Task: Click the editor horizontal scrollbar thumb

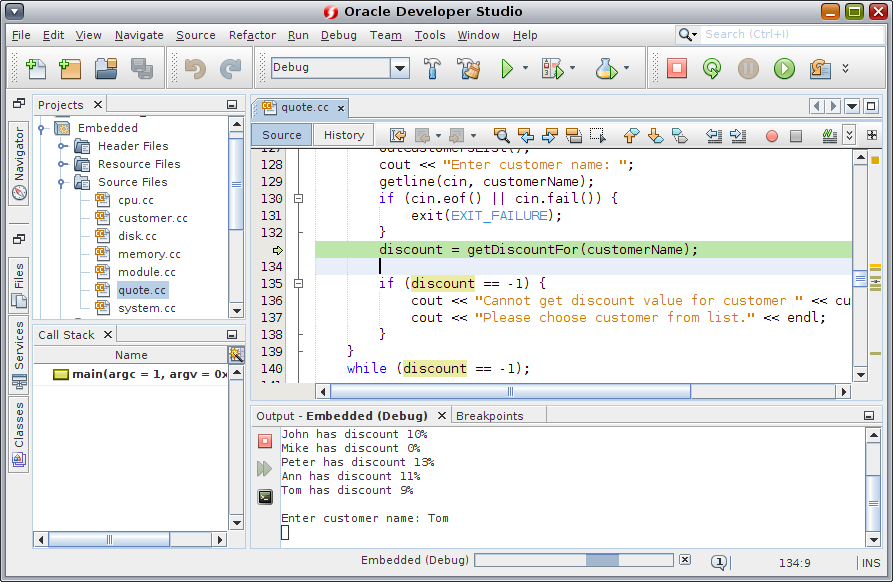Action: 510,392
